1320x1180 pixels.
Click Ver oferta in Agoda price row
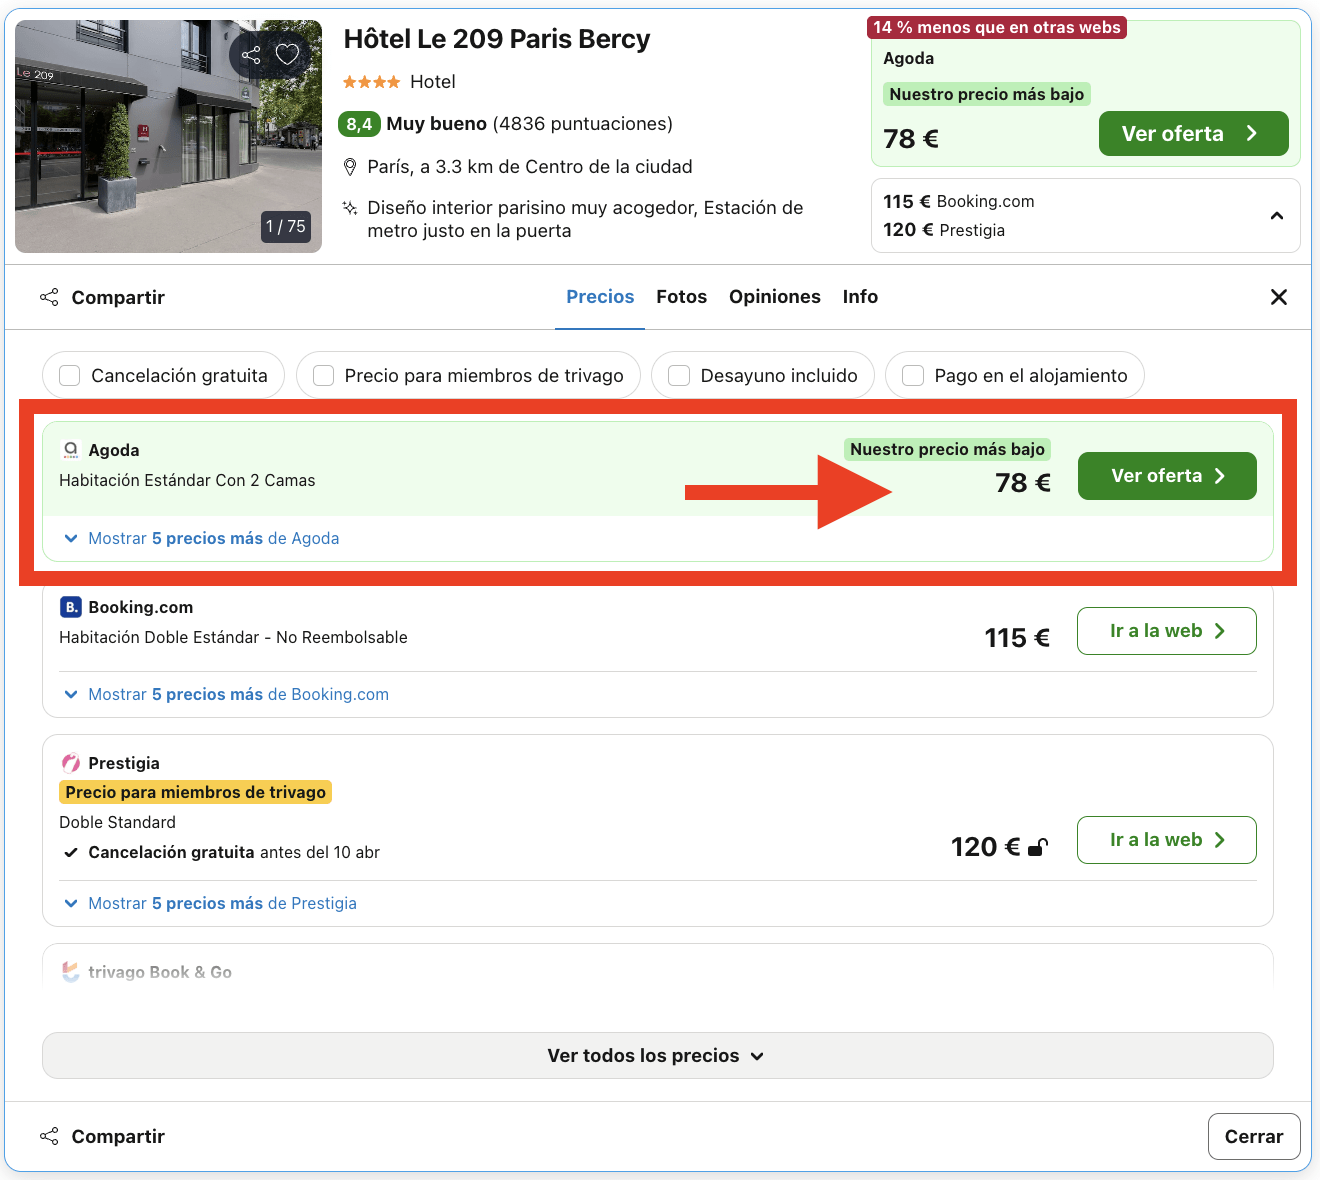pyautogui.click(x=1167, y=476)
